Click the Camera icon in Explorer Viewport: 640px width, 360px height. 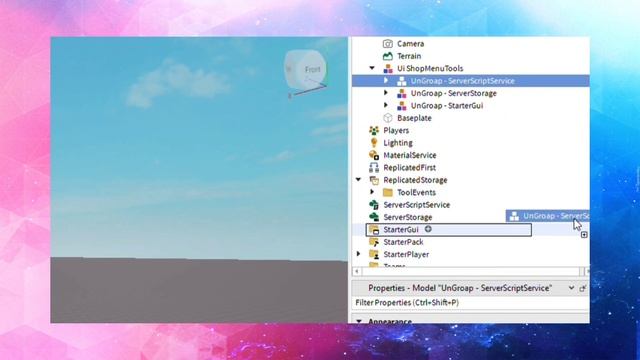pyautogui.click(x=387, y=44)
